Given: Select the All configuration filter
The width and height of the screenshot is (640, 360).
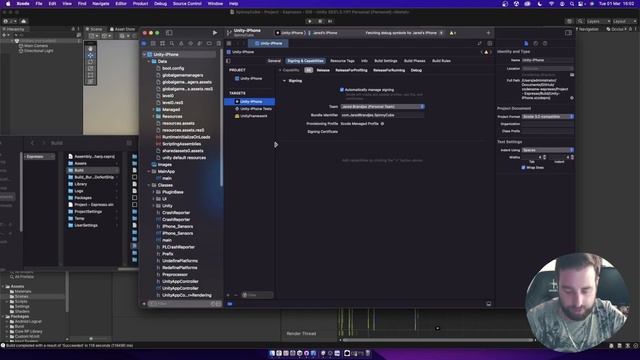Looking at the screenshot, I should (x=308, y=70).
